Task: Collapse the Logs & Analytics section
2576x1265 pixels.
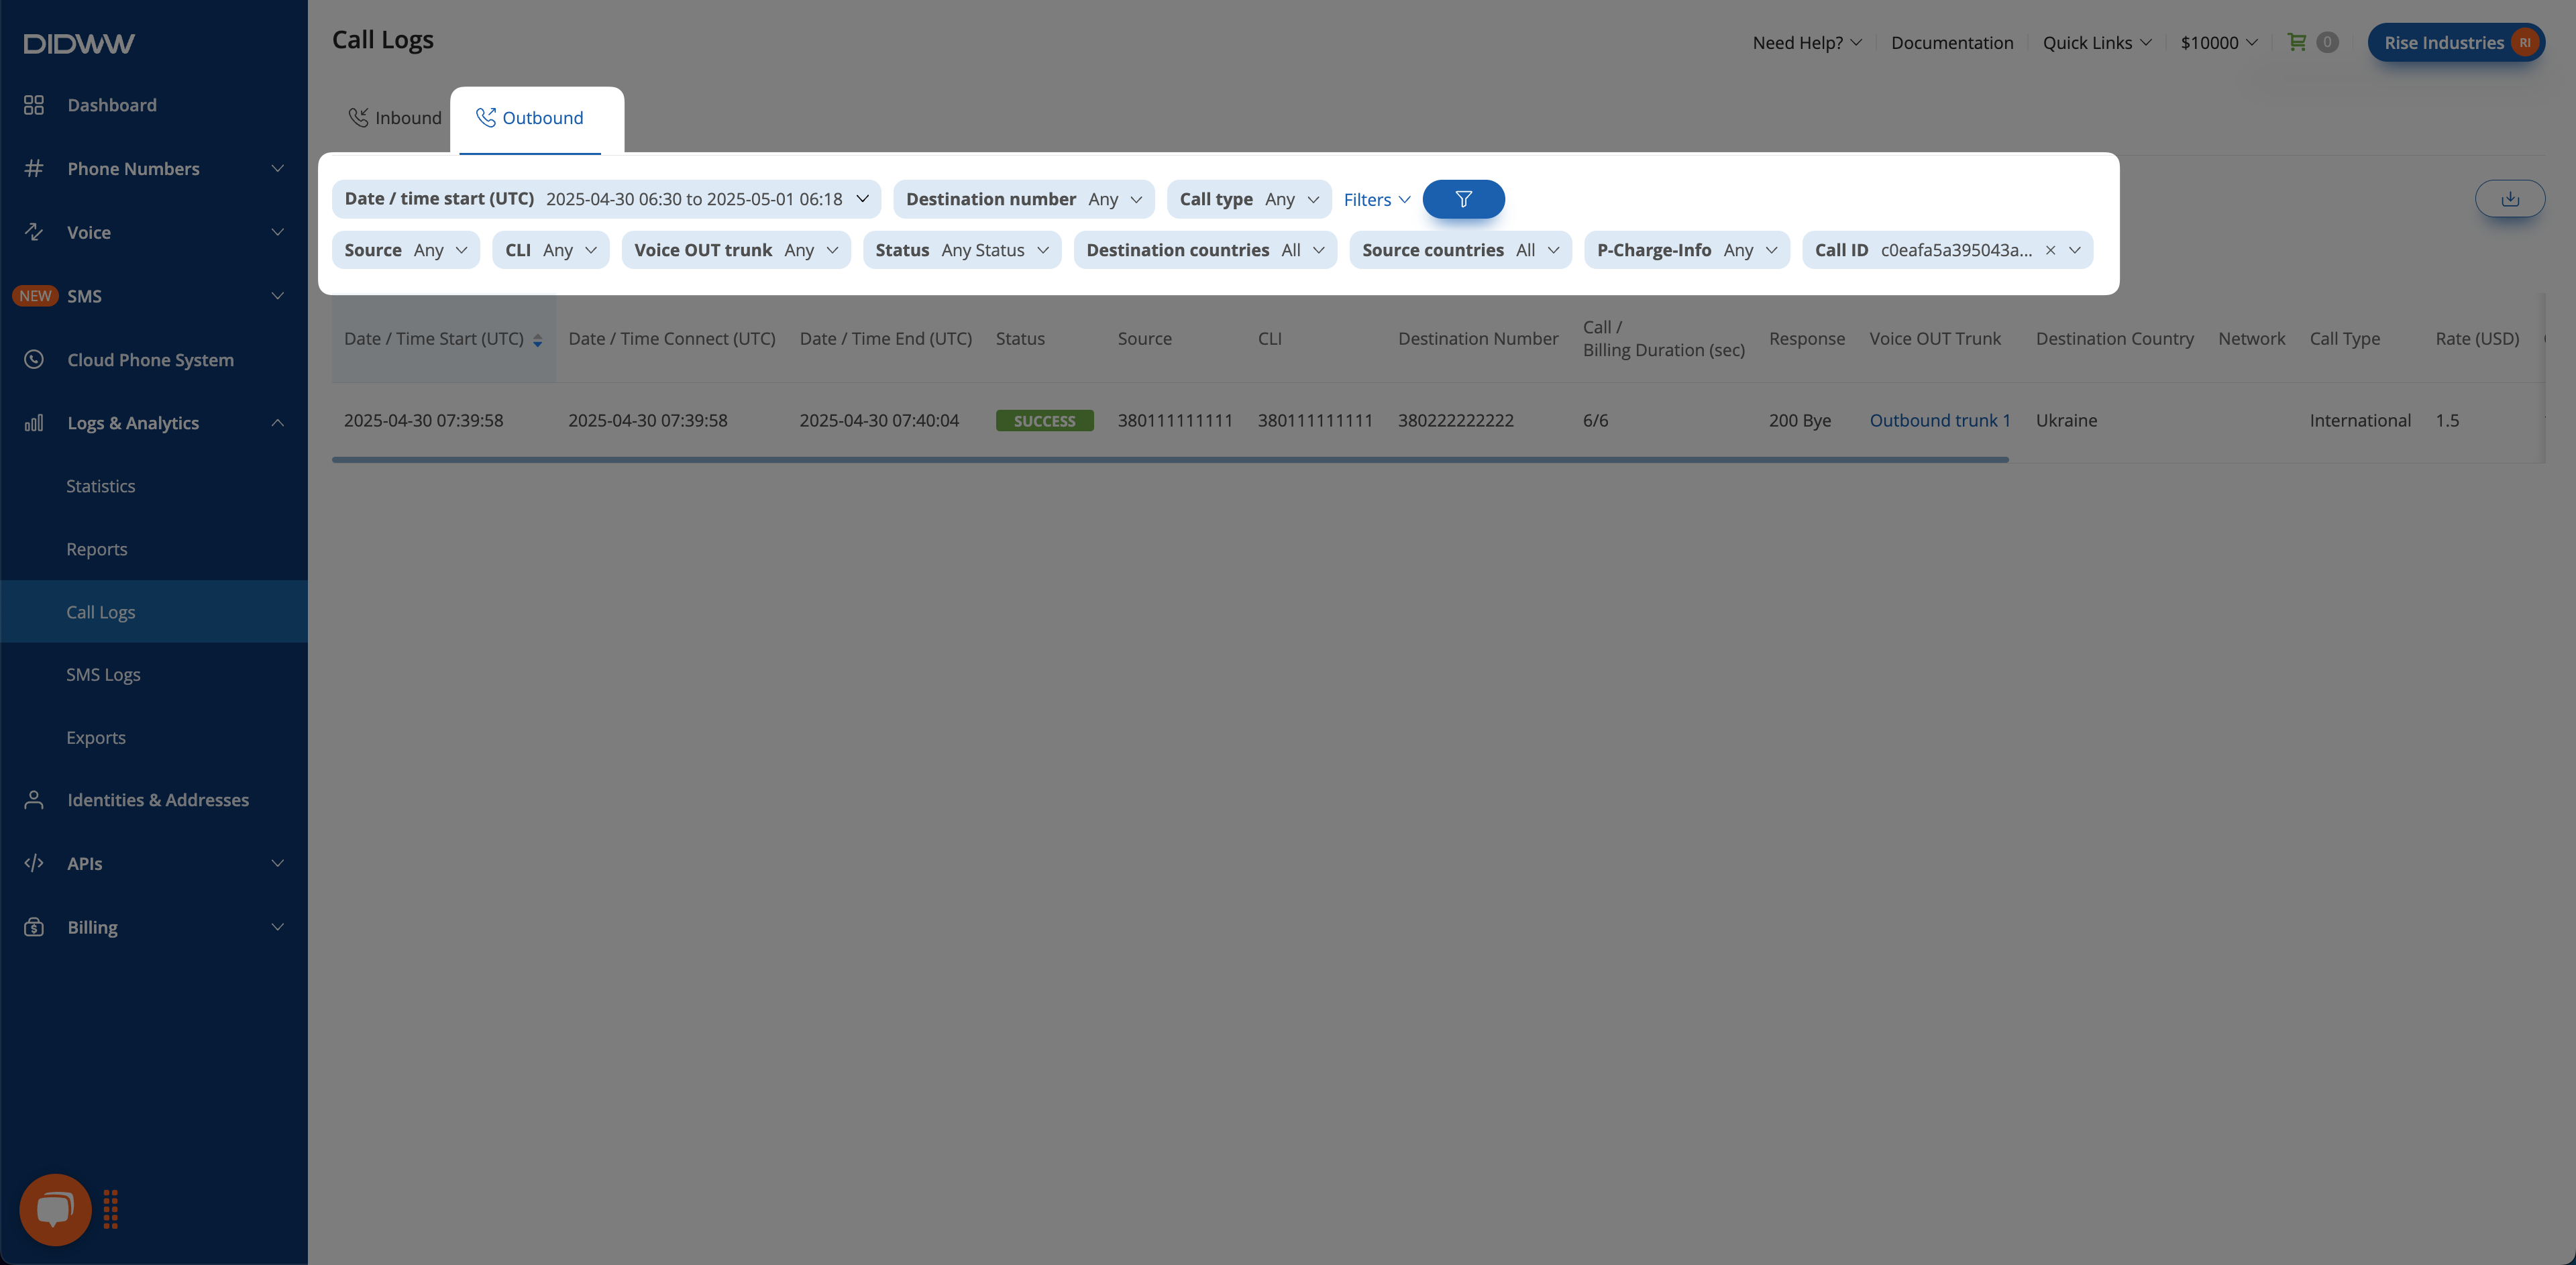Action: click(278, 423)
